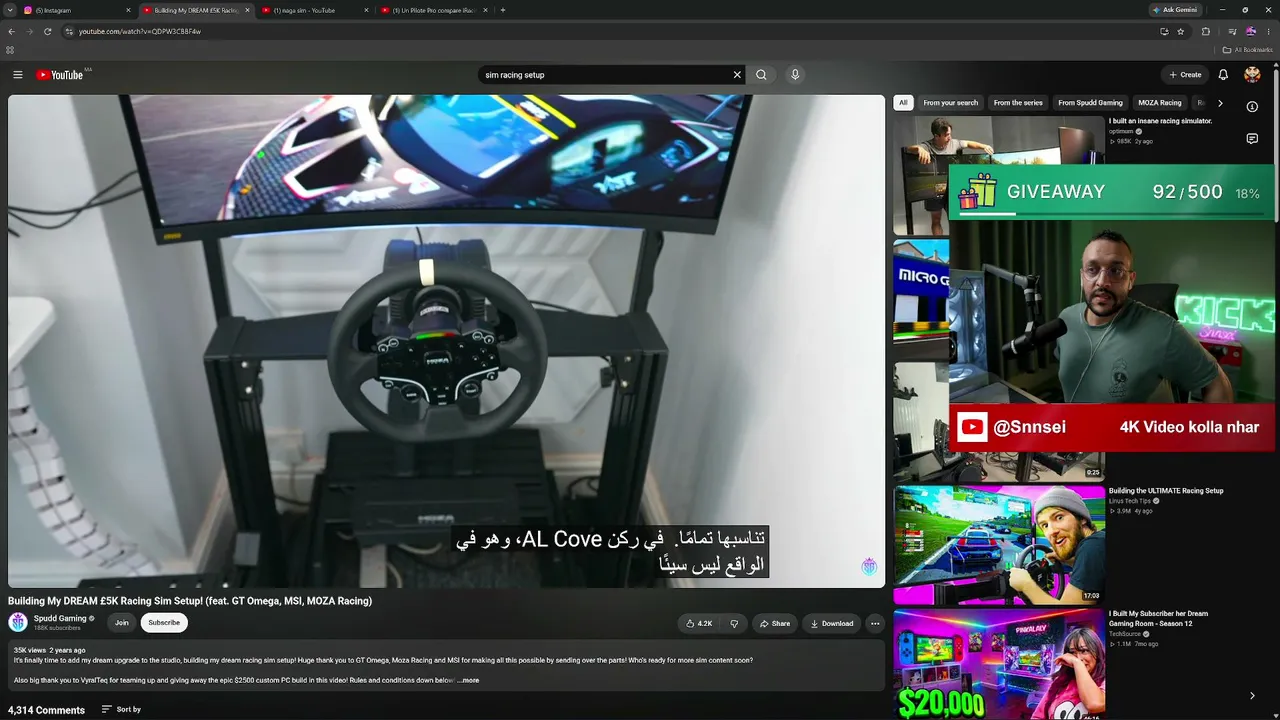Click the video title text
The height and width of the screenshot is (720, 1280).
tap(190, 601)
